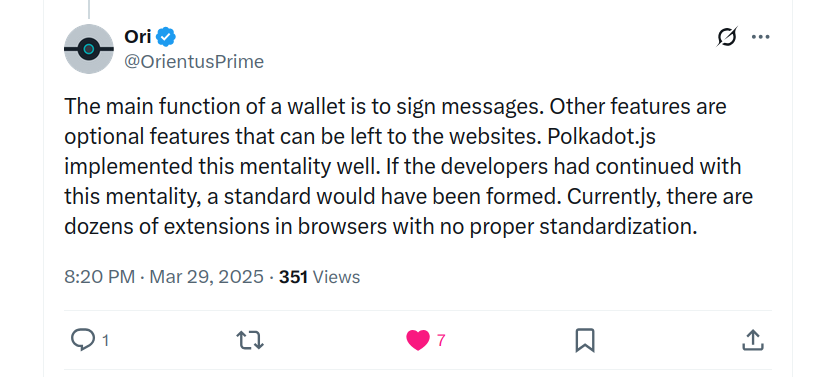The image size is (828, 377).
Task: Click the word Polkadot.js in the post
Action: tap(601, 136)
